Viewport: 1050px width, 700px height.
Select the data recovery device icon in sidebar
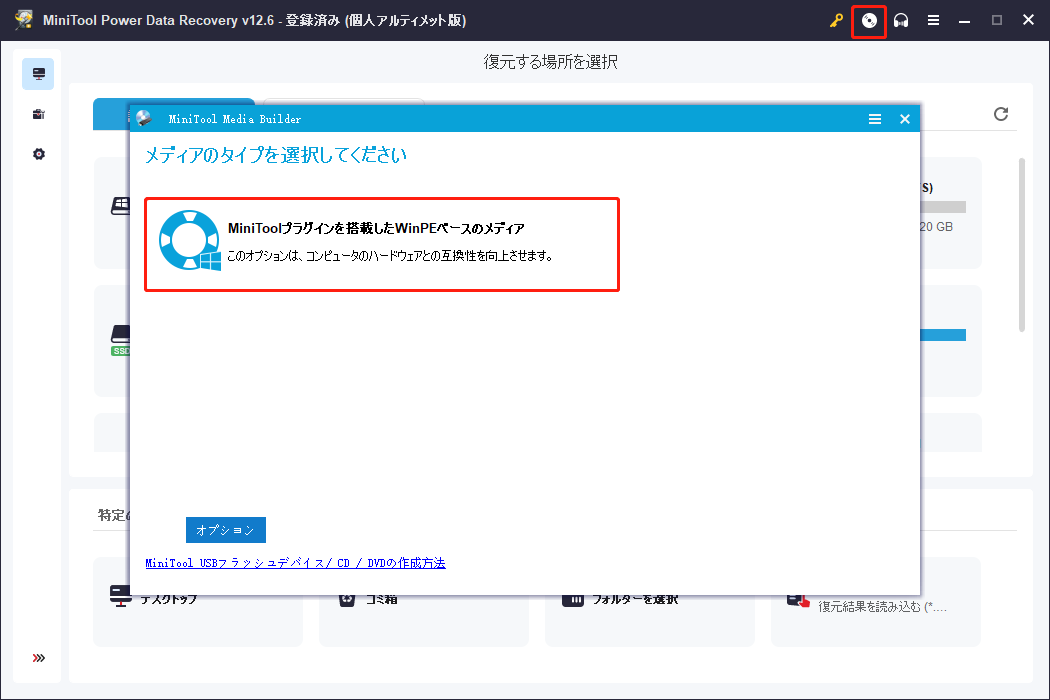(37, 73)
